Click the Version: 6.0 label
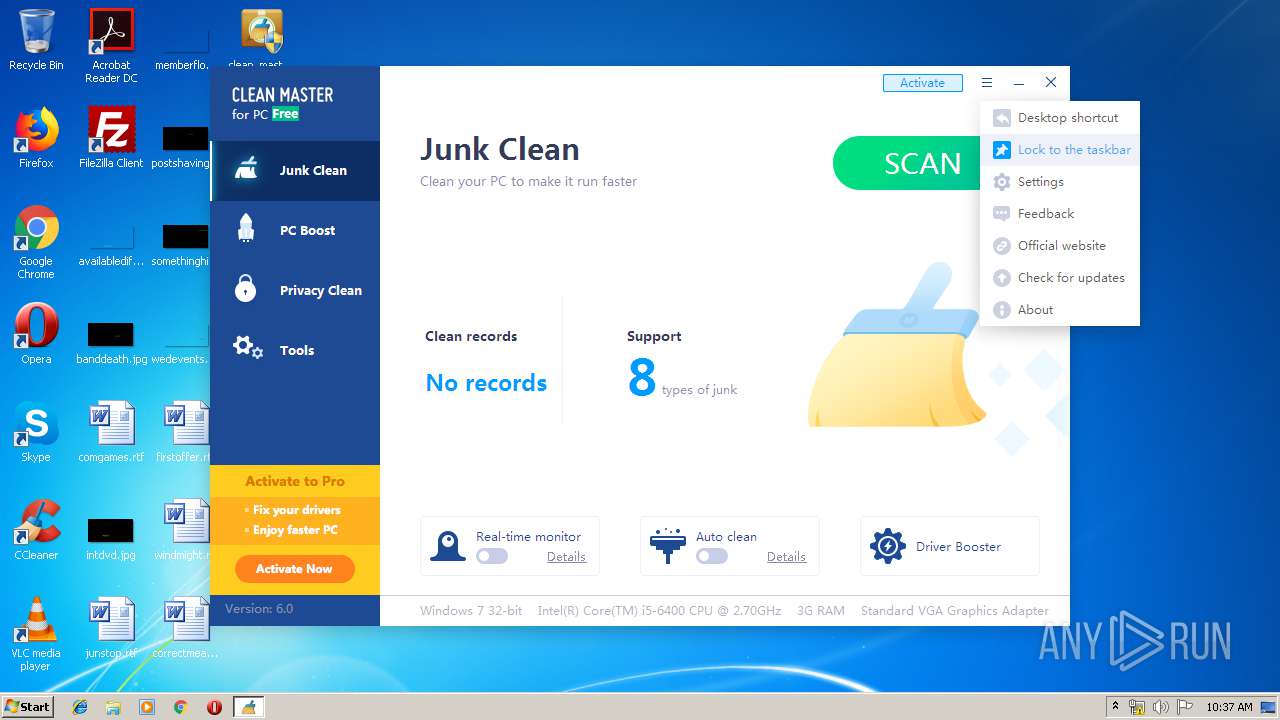This screenshot has height=720, width=1280. click(259, 609)
